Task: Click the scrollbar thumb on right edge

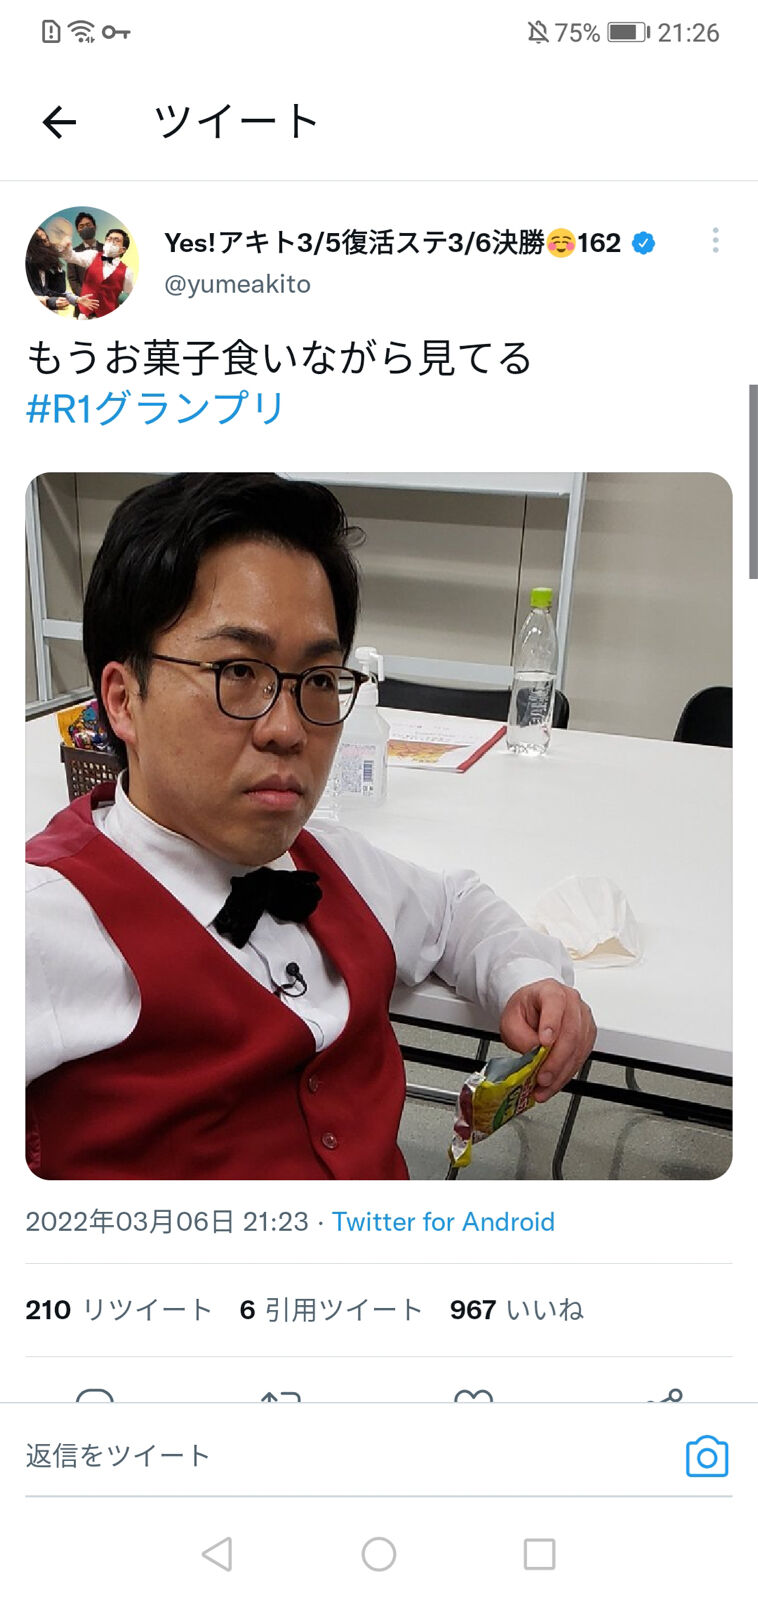Action: coord(753,482)
